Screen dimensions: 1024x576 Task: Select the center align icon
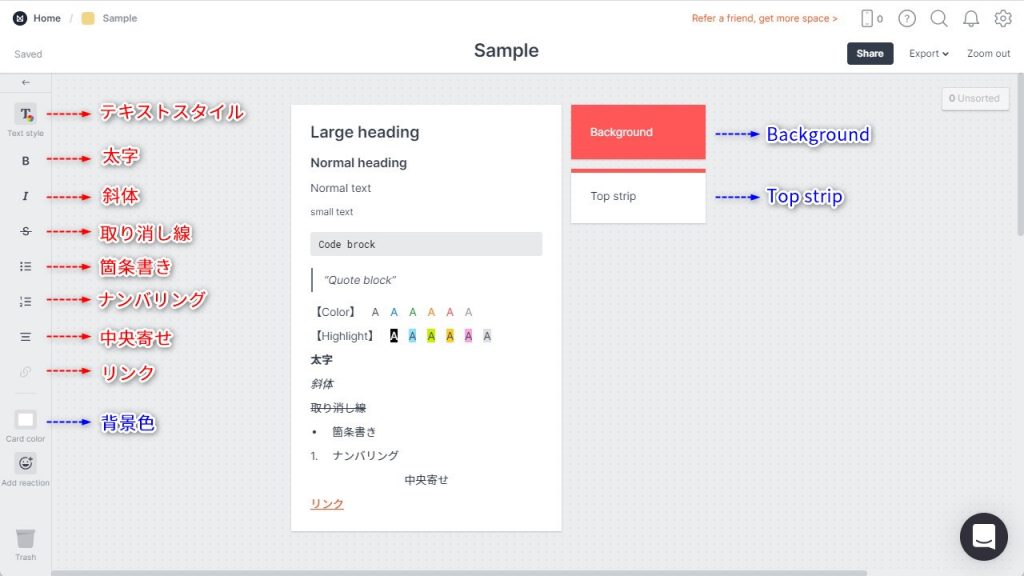(x=25, y=337)
